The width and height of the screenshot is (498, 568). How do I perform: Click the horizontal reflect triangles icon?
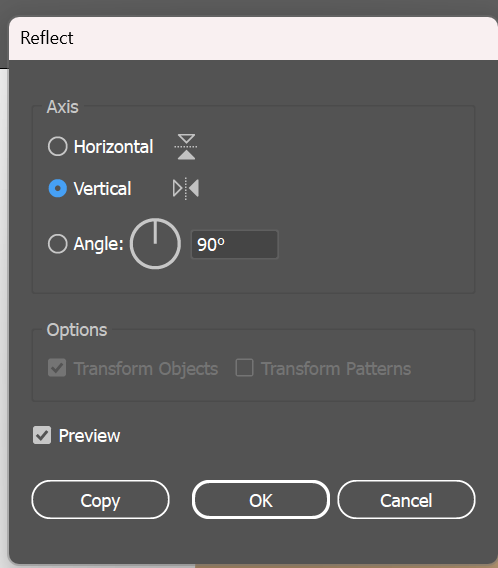pyautogui.click(x=186, y=147)
